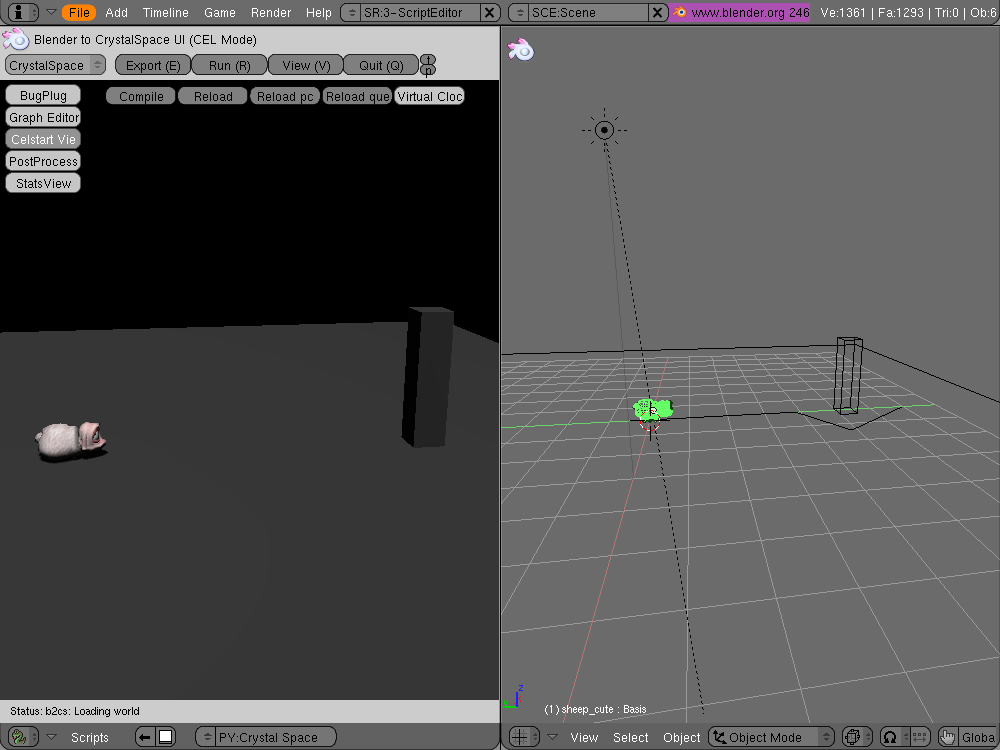Open the viewport draw type cube selector

[857, 737]
